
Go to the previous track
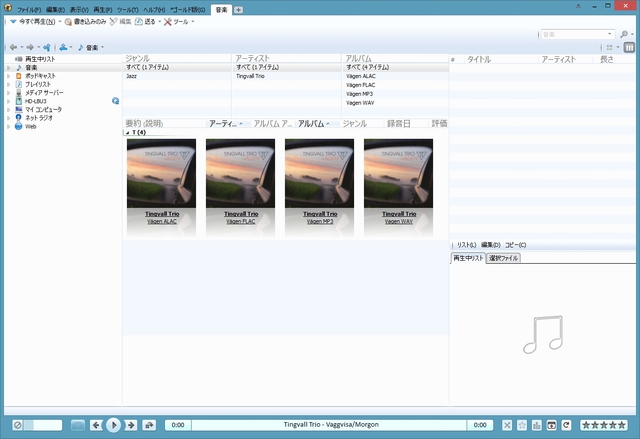(96, 425)
